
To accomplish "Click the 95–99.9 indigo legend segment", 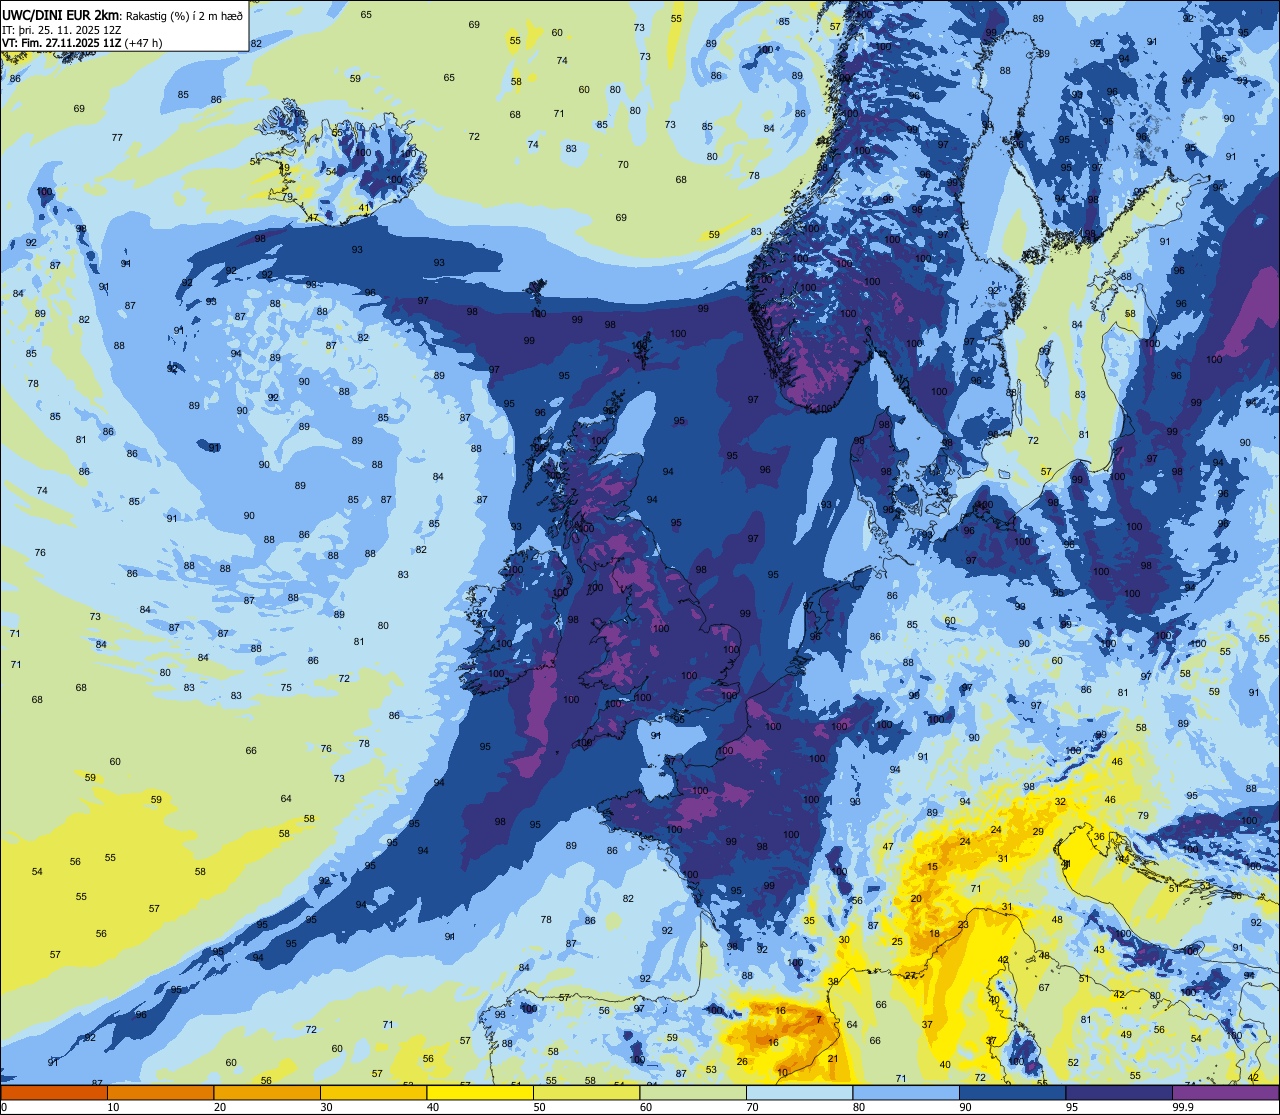I will pos(1119,1092).
